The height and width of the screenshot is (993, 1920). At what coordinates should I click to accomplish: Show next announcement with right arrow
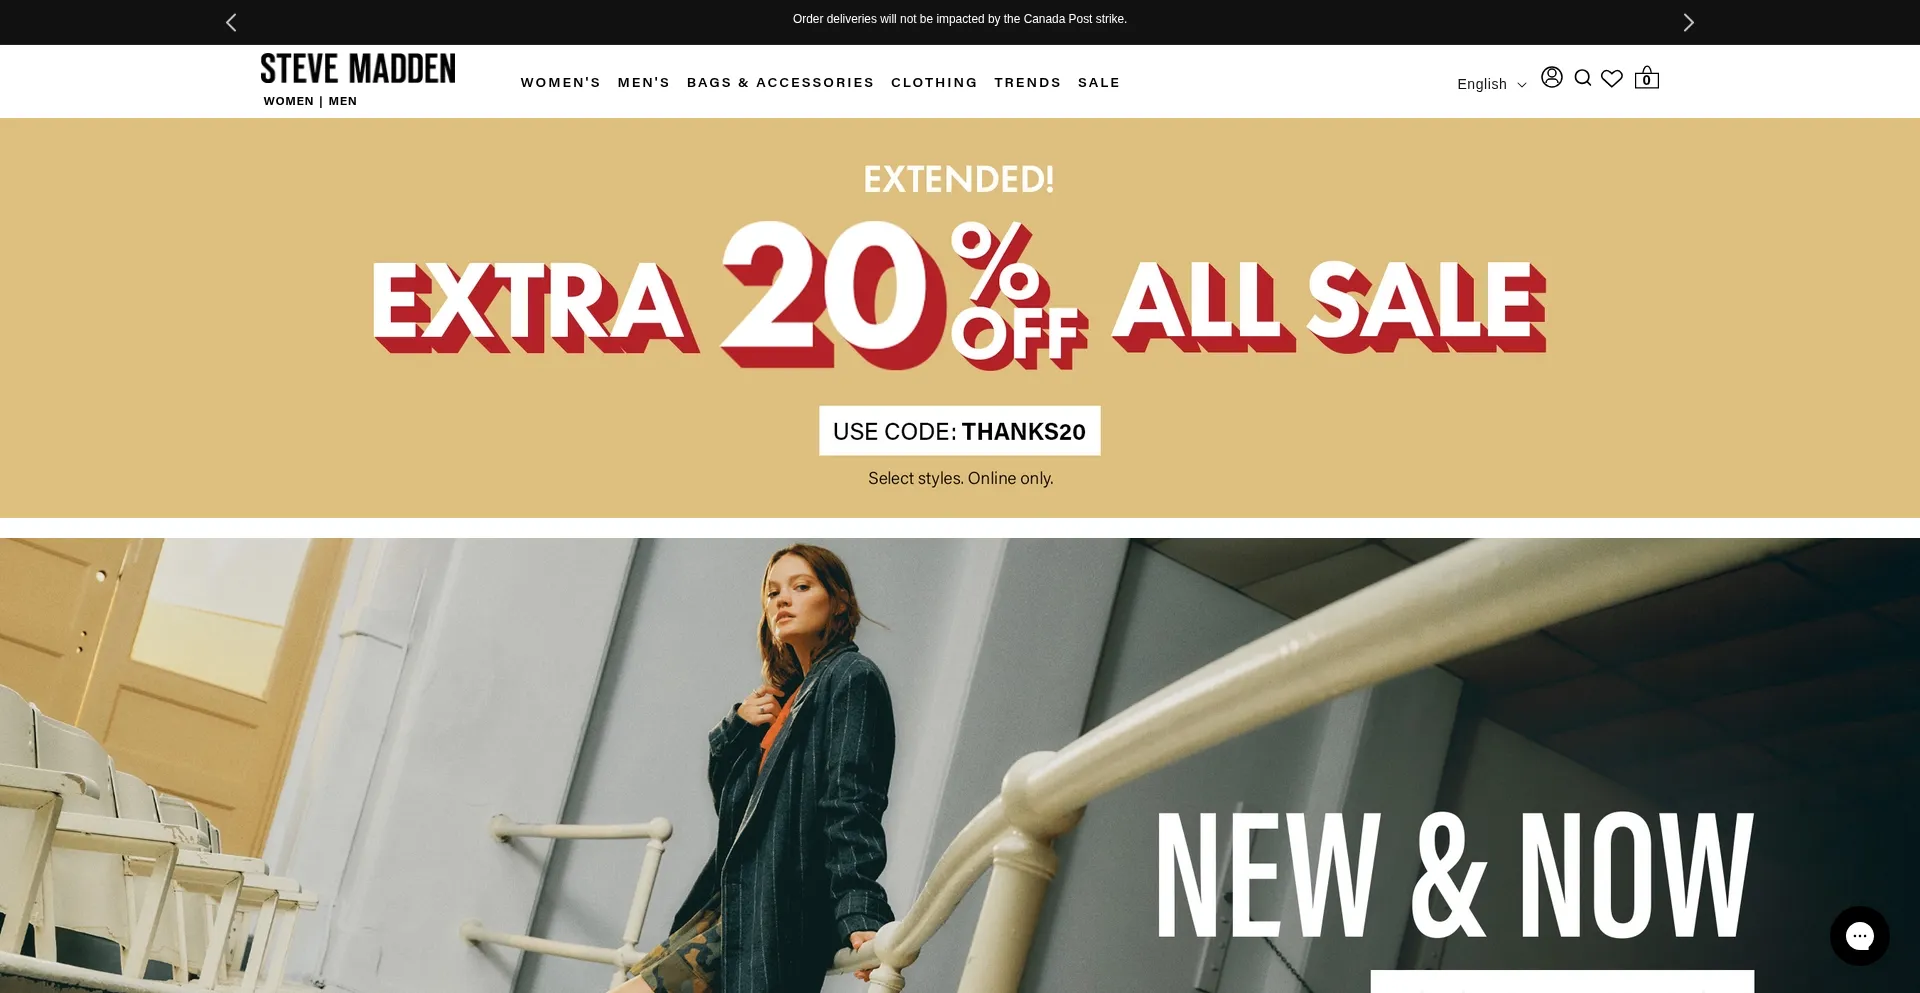pos(1688,22)
